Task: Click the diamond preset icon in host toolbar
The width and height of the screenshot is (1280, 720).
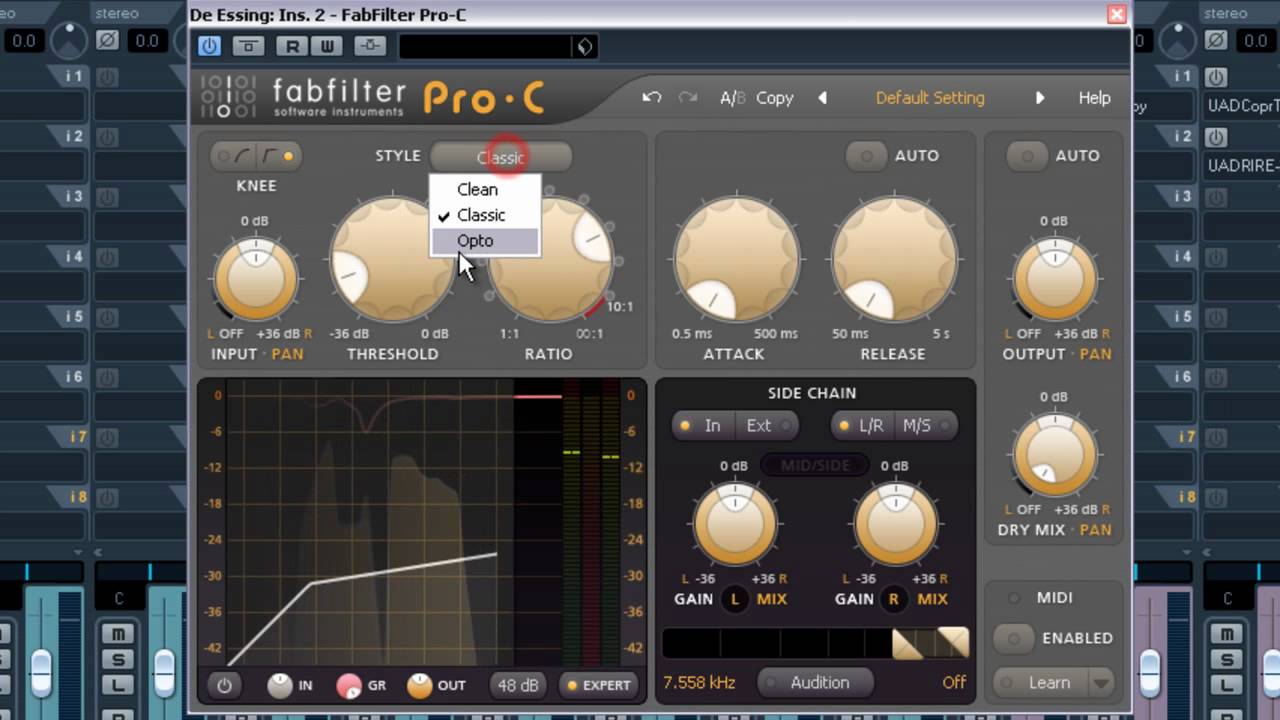Action: click(584, 46)
